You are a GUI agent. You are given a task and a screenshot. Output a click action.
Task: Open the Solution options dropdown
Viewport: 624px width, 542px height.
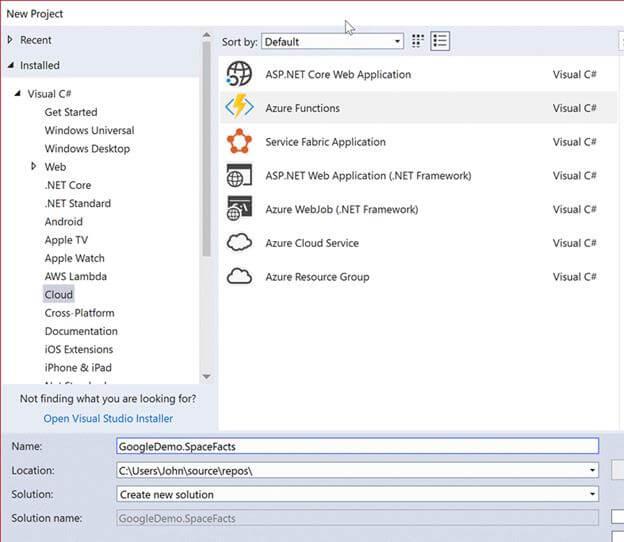point(592,494)
